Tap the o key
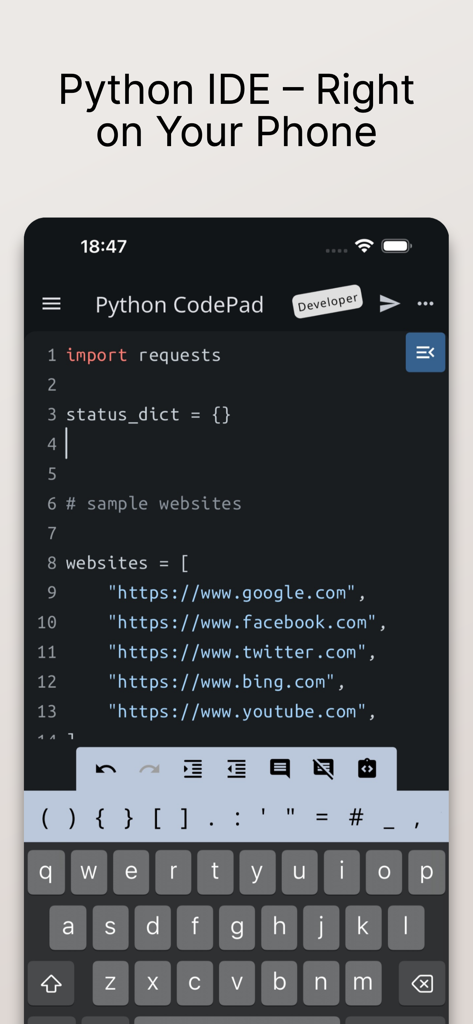The width and height of the screenshot is (473, 1024). [x=384, y=872]
